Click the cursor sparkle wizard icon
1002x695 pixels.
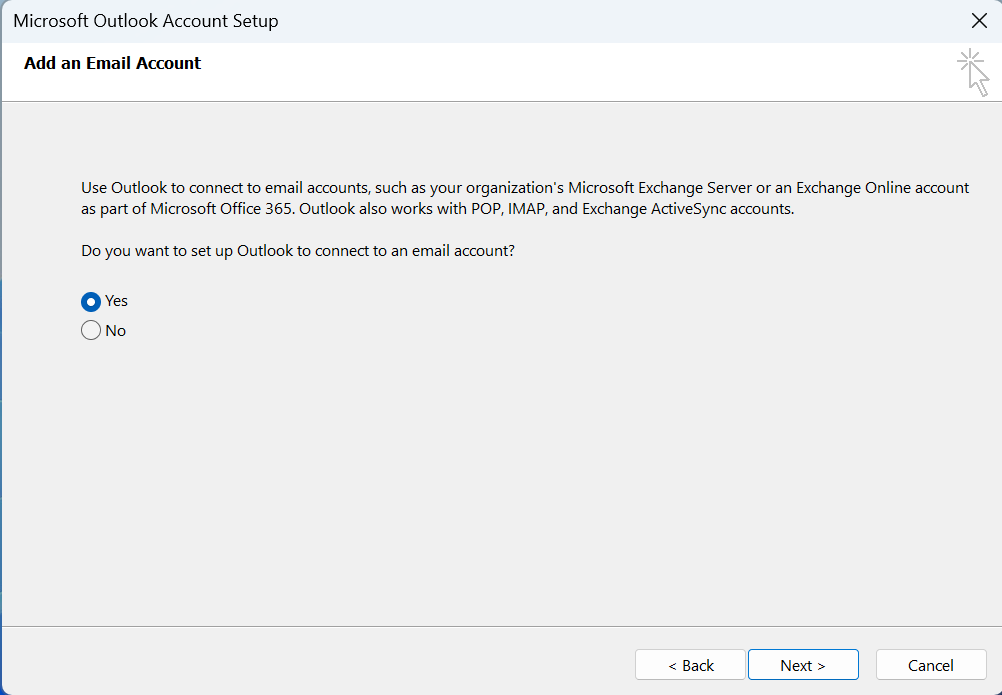973,72
